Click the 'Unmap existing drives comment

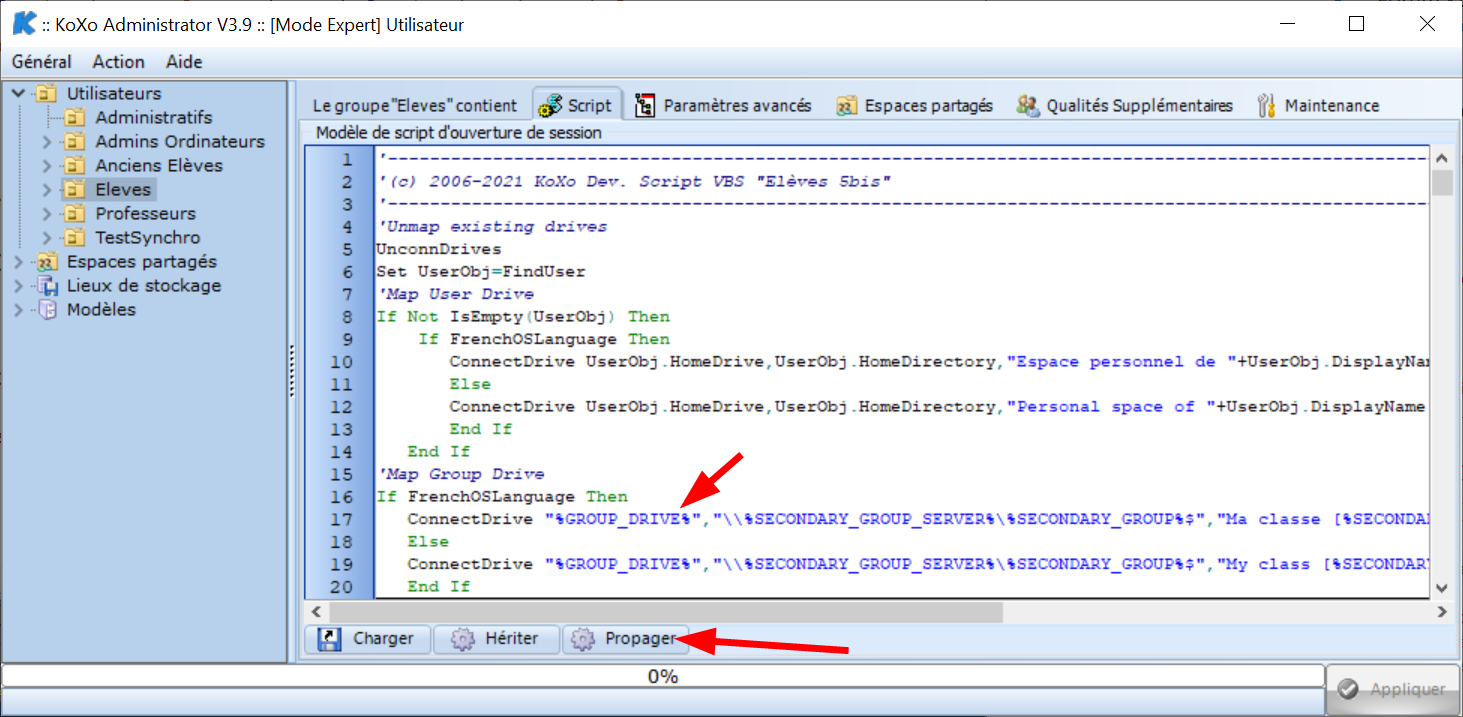pyautogui.click(x=492, y=226)
